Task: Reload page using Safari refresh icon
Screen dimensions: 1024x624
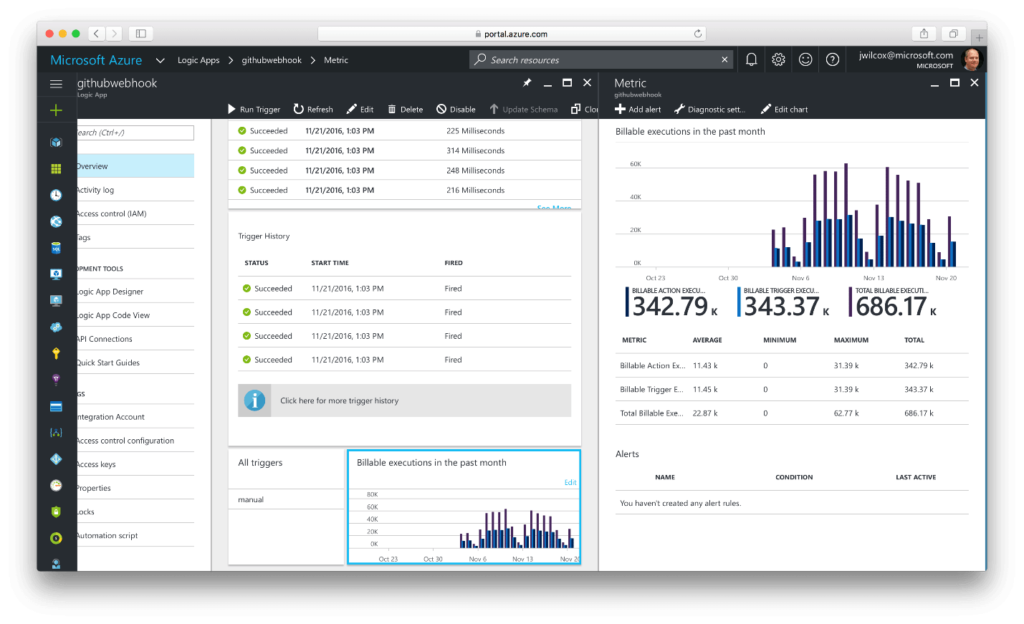Action: tap(698, 34)
